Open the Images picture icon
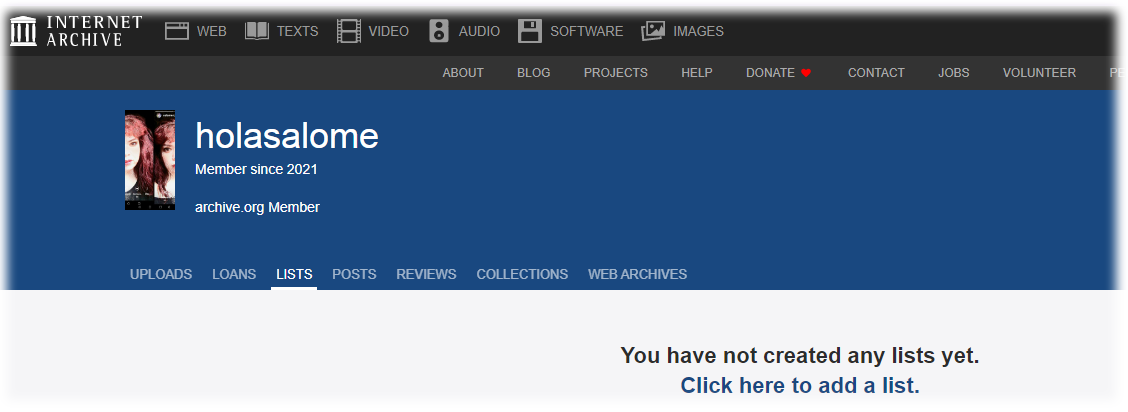Viewport: 1128px width, 412px height. [x=653, y=31]
